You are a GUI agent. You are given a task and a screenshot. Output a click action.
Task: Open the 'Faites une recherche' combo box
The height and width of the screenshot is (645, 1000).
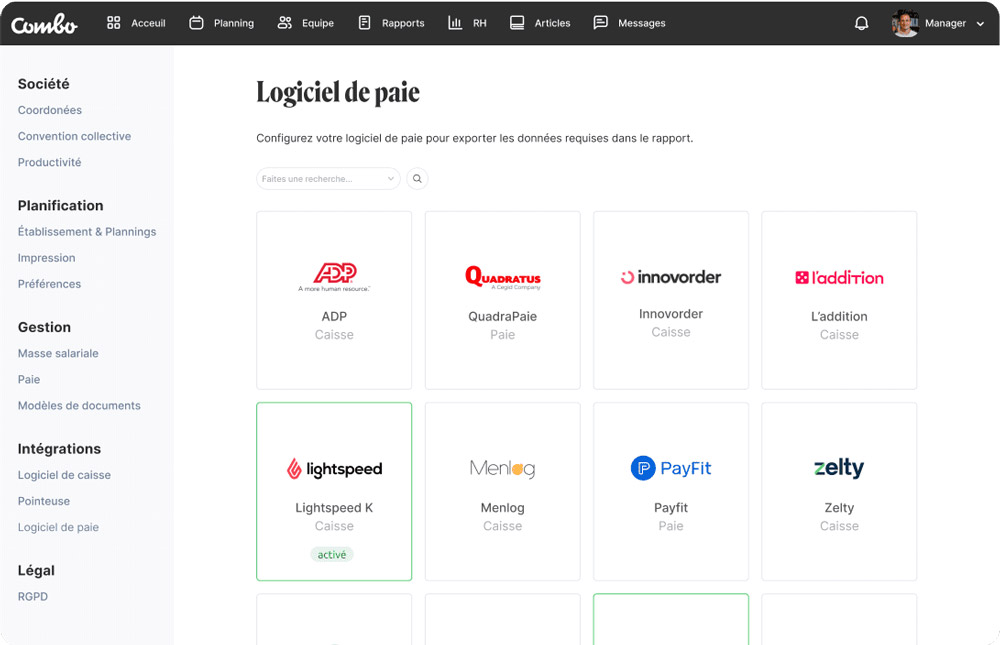[x=328, y=179]
